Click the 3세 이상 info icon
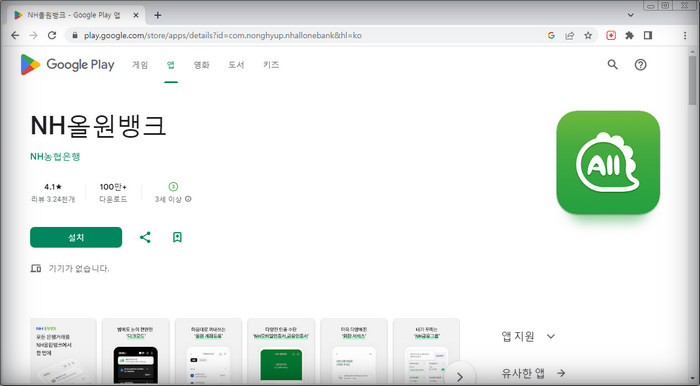700x386 pixels. coord(188,199)
